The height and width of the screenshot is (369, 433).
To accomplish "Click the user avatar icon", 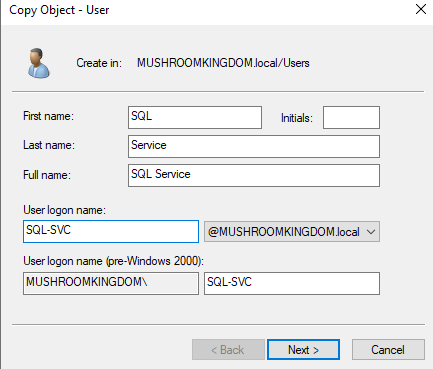I will pyautogui.click(x=39, y=63).
